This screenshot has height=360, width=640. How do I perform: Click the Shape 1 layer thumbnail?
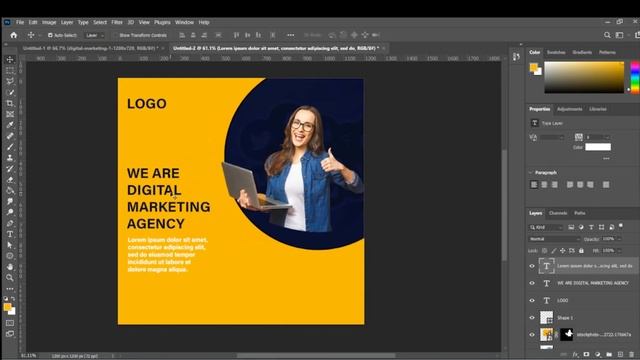[x=546, y=318]
